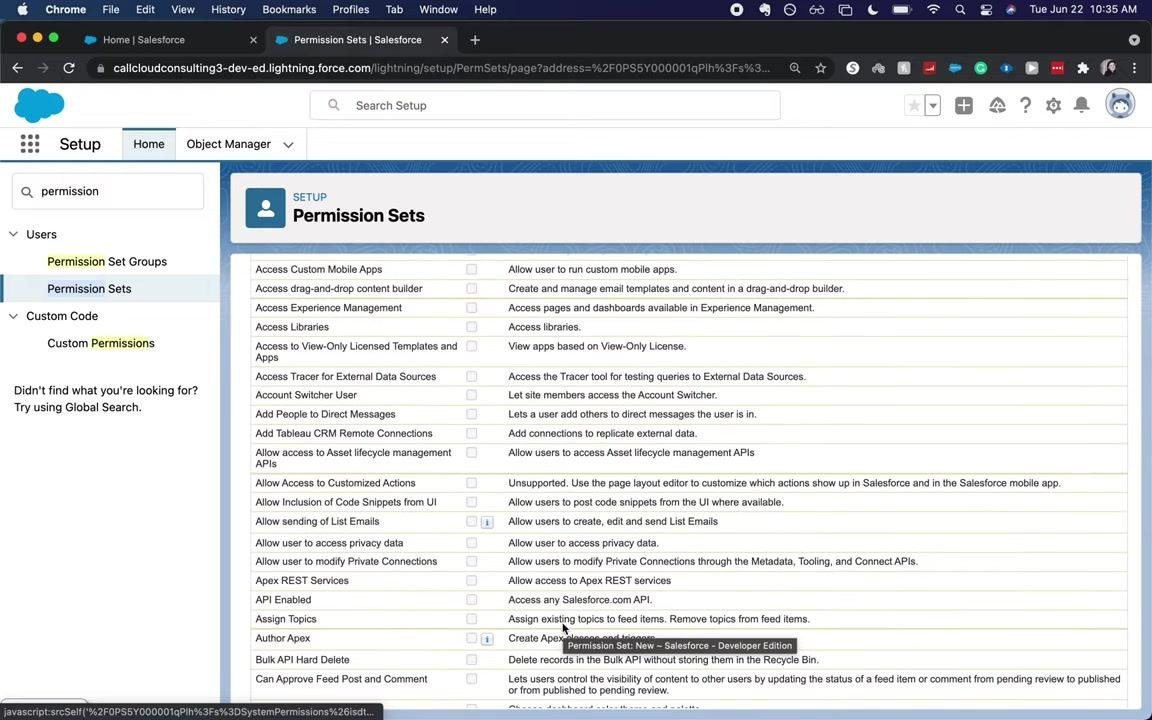The height and width of the screenshot is (720, 1152).
Task: Open the Profiles menu
Action: tap(350, 10)
